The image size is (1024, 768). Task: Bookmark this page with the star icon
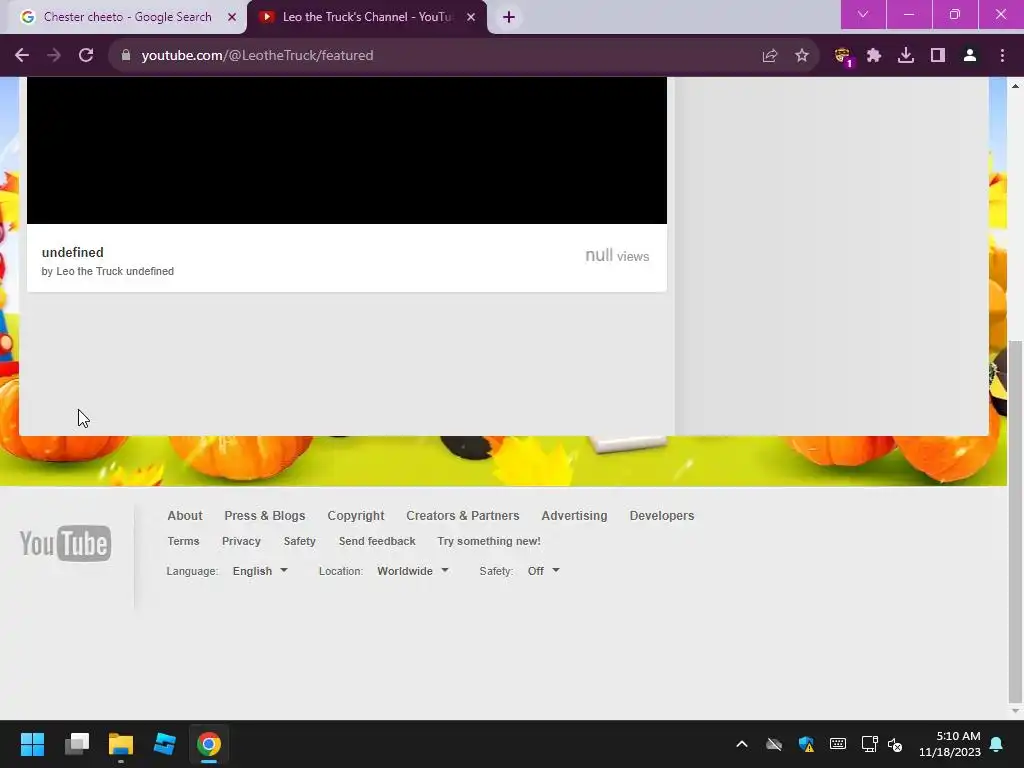point(802,56)
